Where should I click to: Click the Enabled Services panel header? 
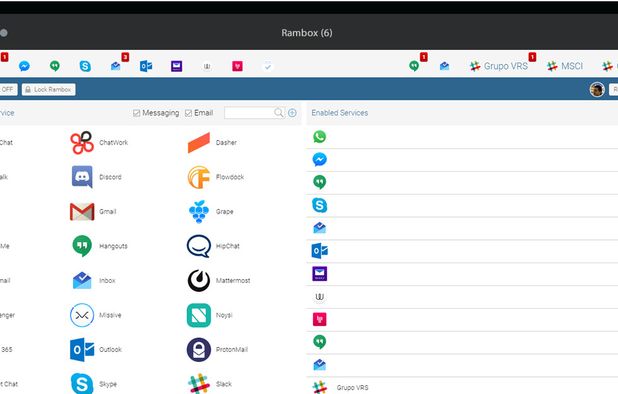pos(462,113)
